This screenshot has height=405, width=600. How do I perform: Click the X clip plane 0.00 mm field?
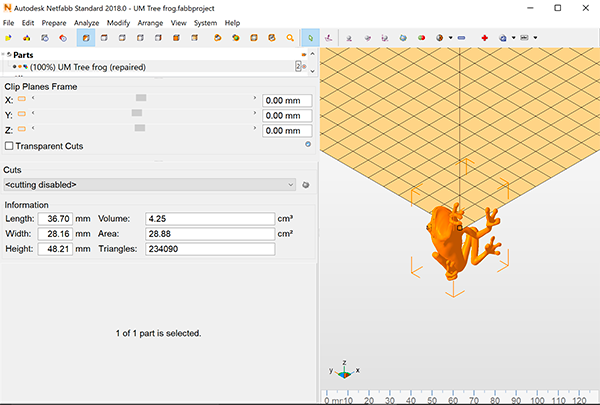pos(287,101)
